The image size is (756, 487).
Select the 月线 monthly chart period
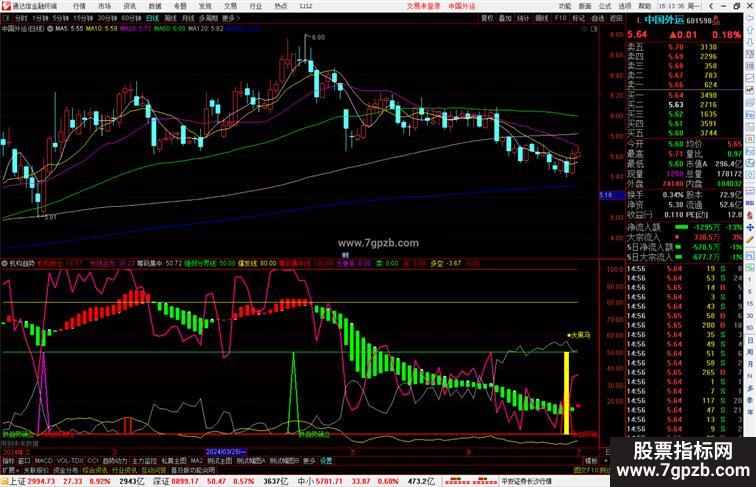(188, 18)
